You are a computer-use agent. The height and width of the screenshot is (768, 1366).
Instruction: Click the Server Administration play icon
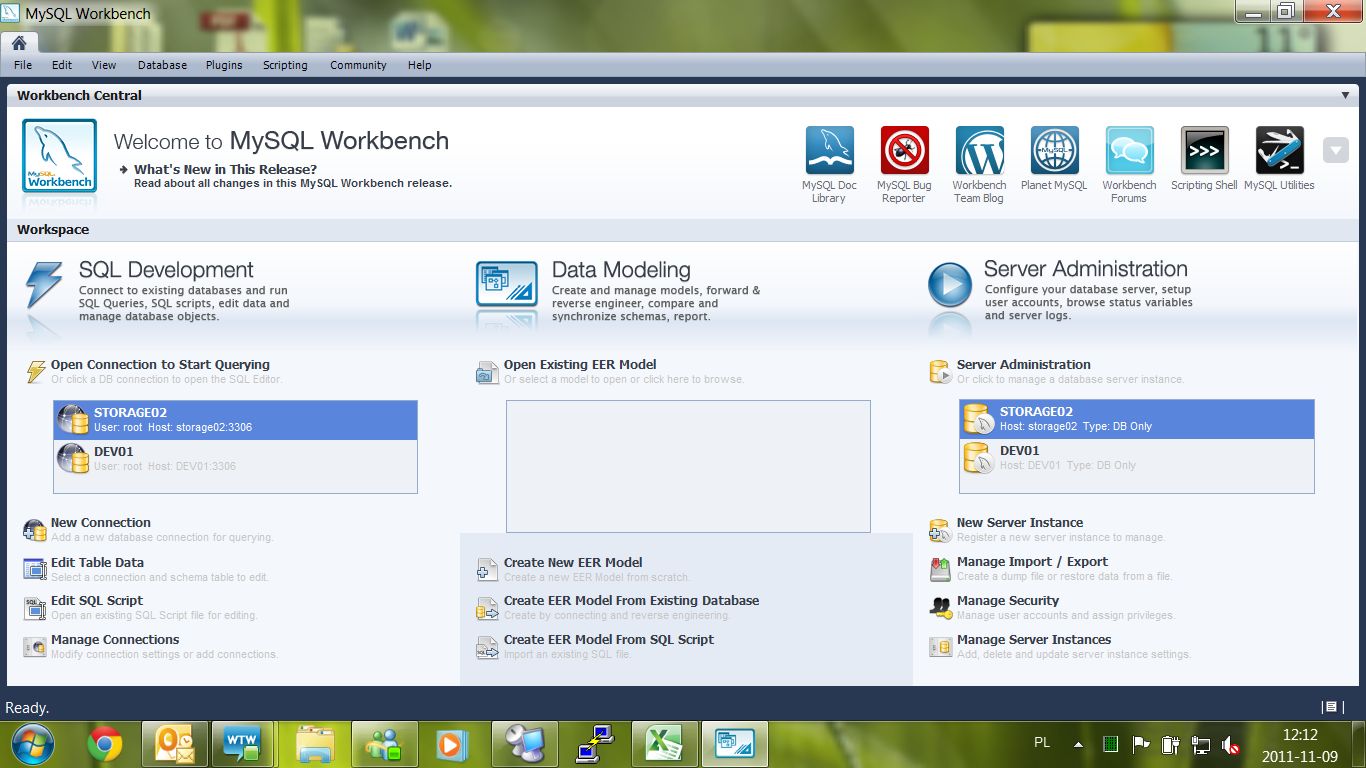[x=950, y=284]
